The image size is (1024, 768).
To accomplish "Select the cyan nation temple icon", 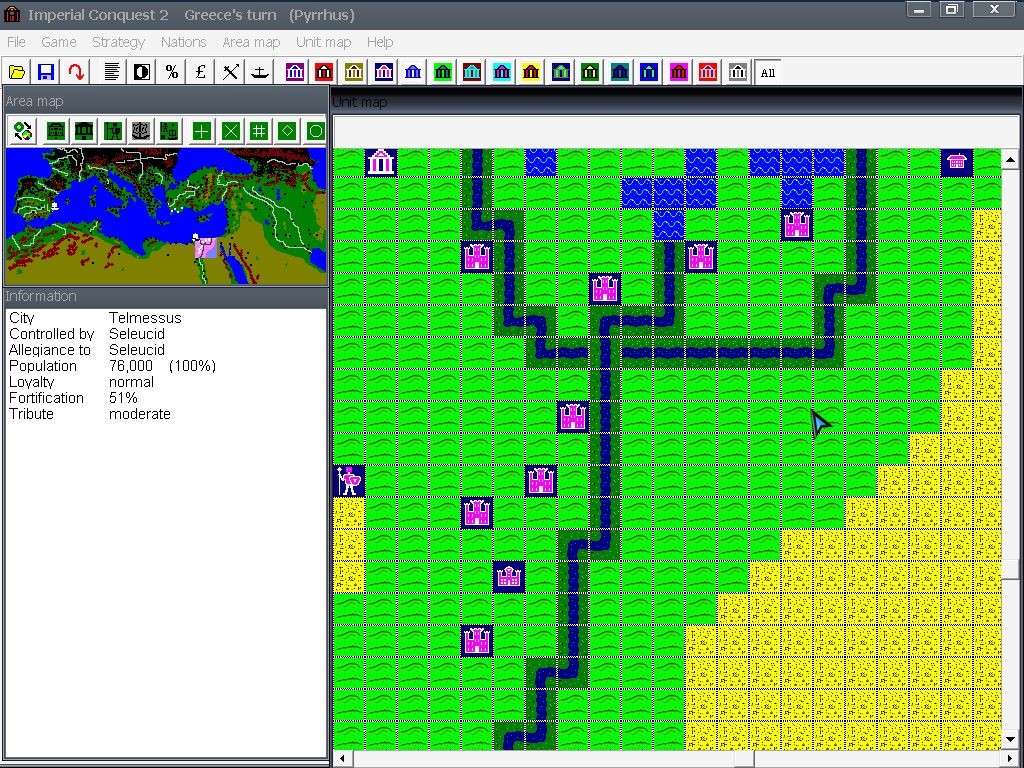I will point(502,72).
